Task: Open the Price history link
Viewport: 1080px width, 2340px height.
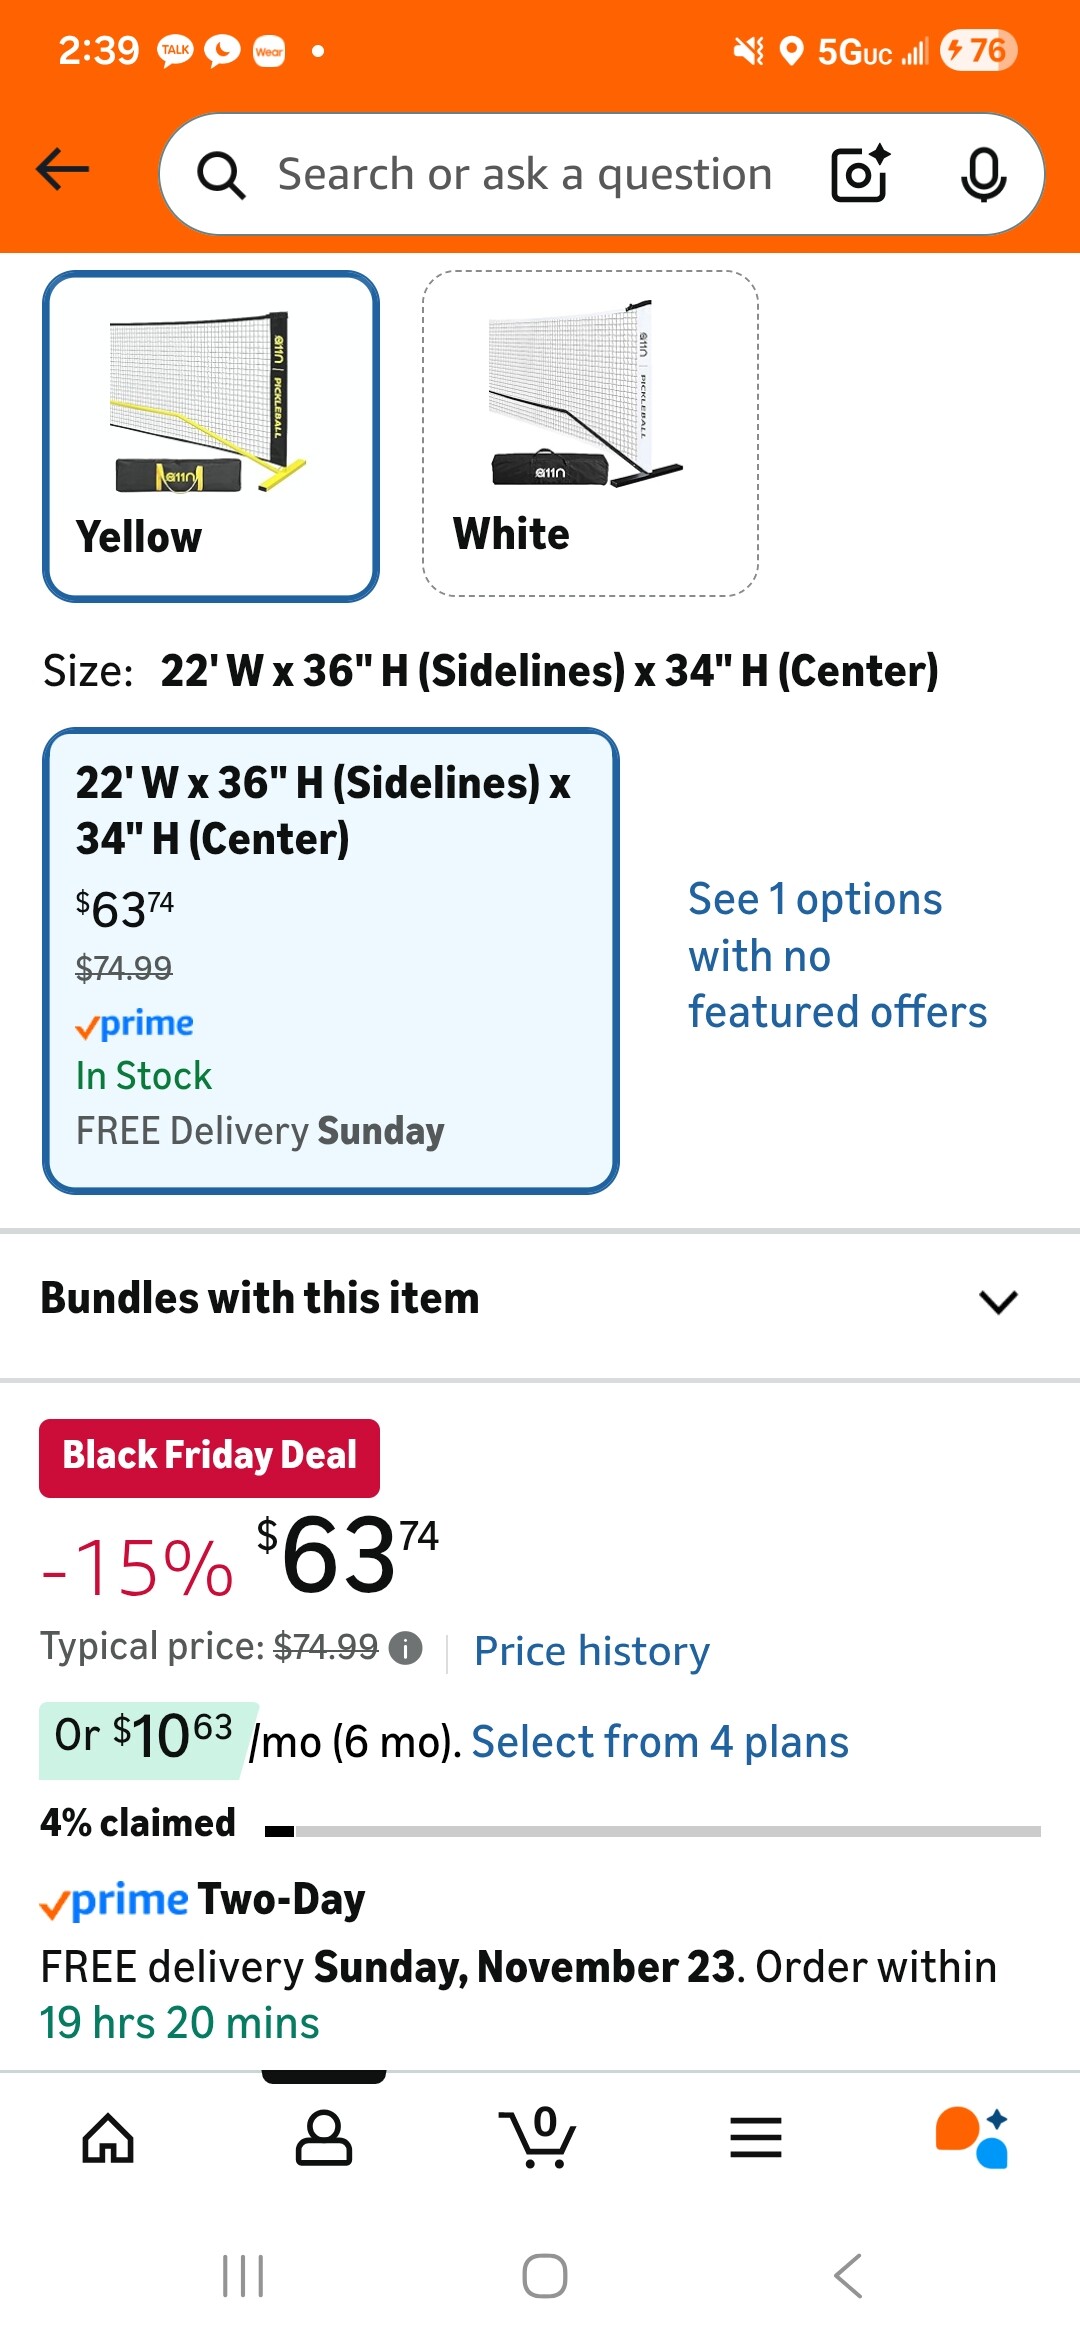Action: tap(592, 1651)
